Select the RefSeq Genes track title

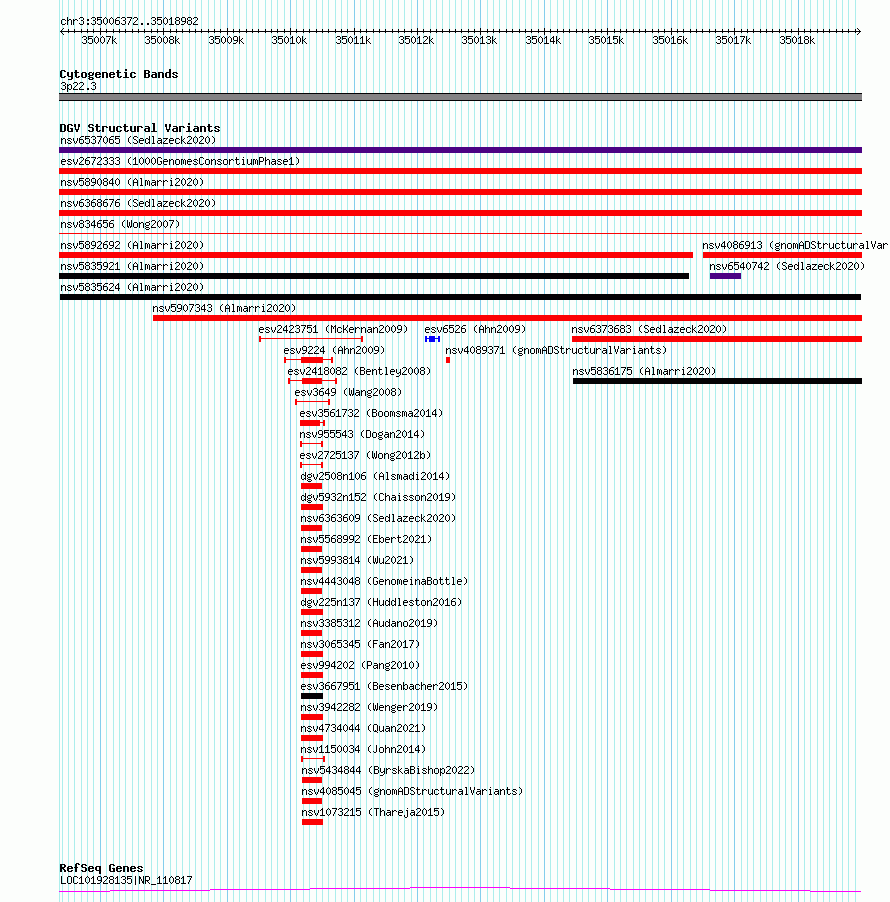coord(101,868)
